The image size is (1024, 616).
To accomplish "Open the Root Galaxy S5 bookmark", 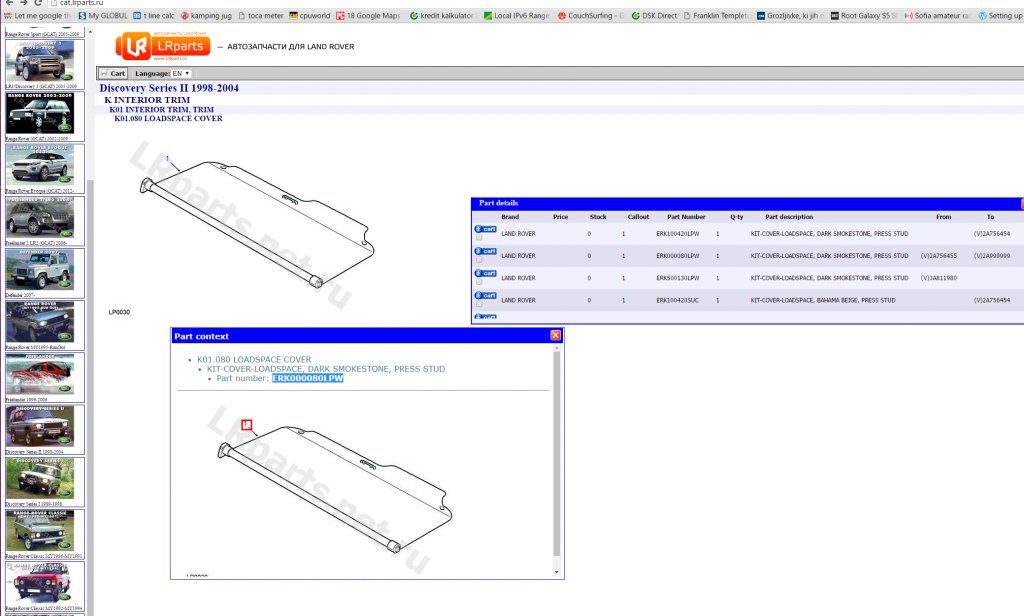I will point(864,16).
